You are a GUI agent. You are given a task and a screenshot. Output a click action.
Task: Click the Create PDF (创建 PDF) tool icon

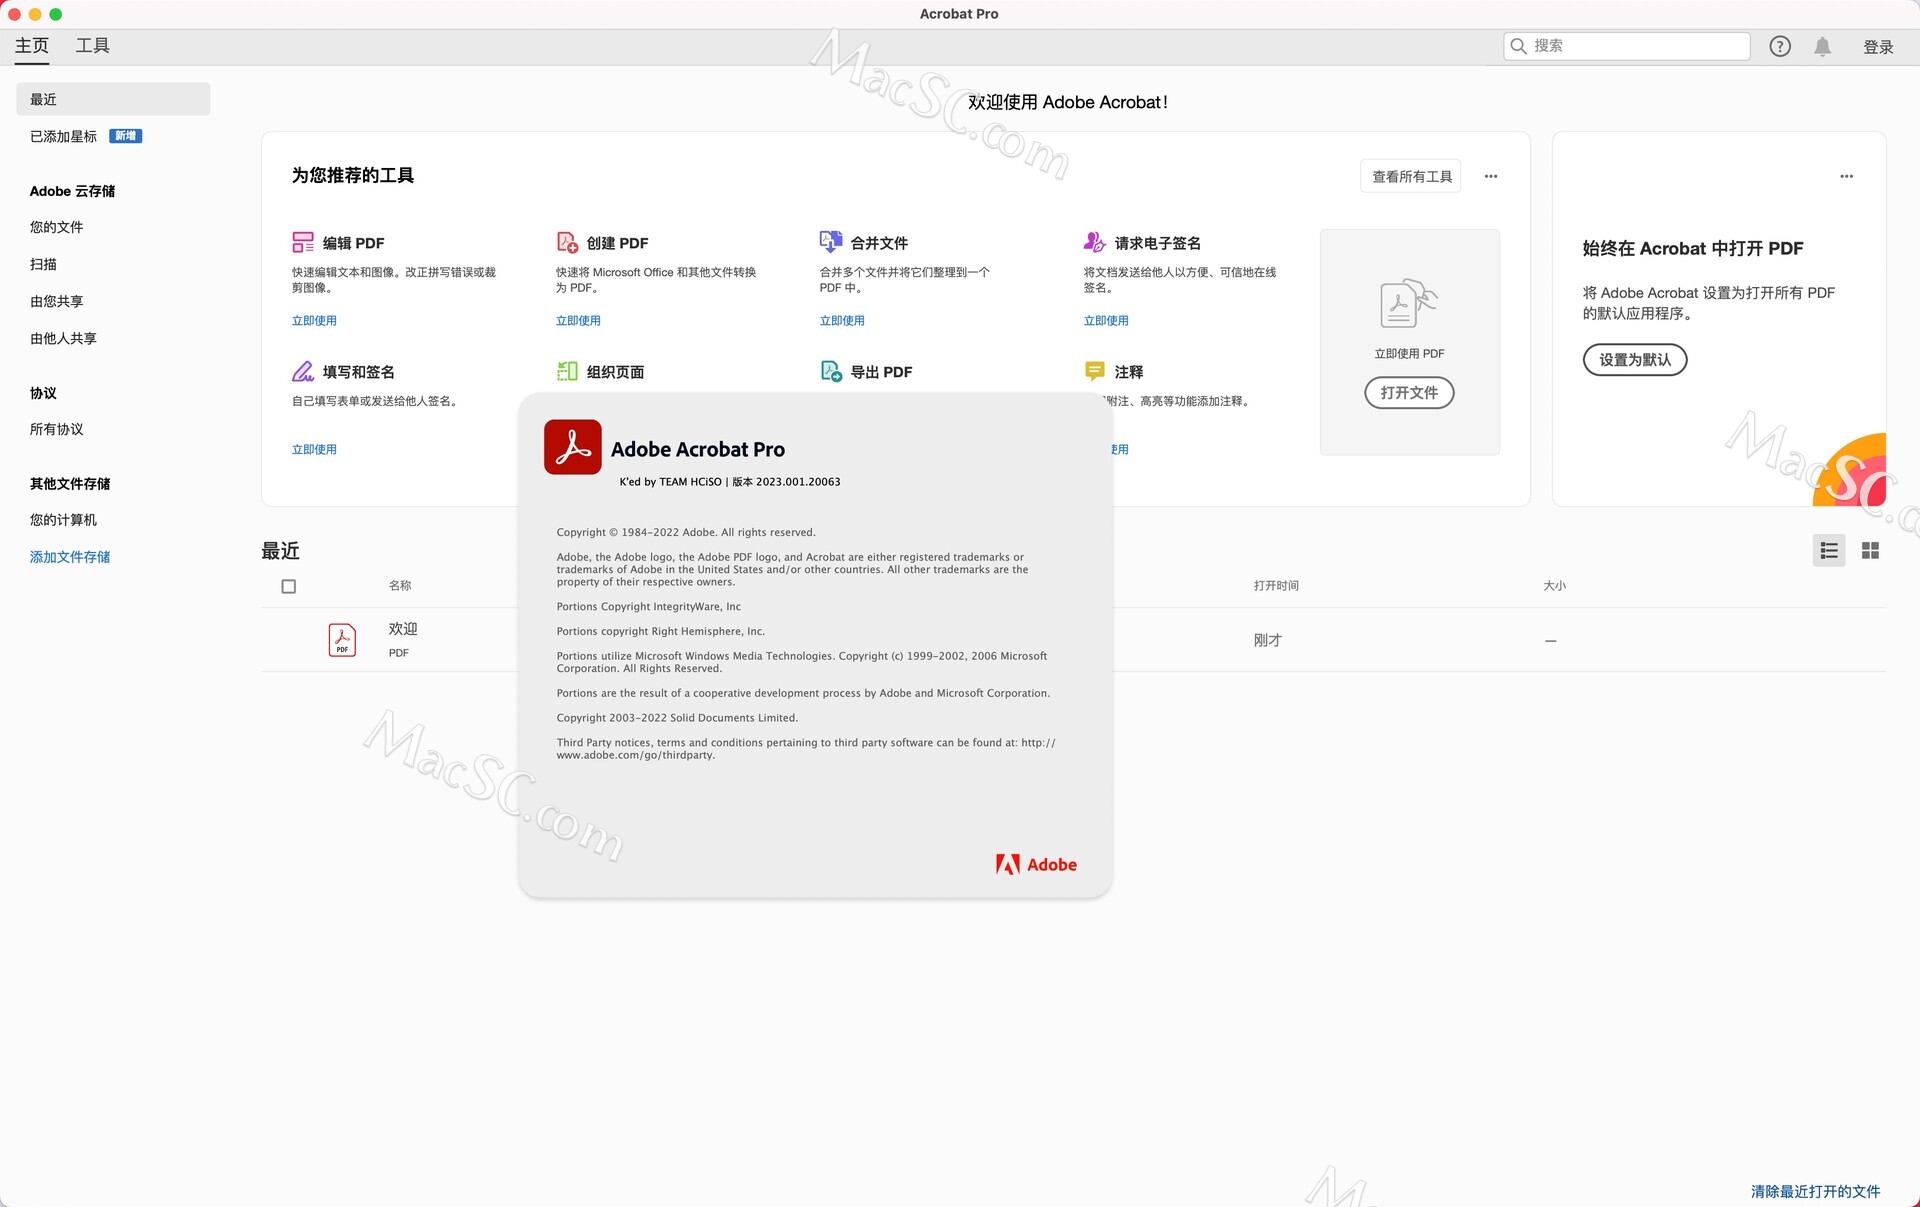567,242
